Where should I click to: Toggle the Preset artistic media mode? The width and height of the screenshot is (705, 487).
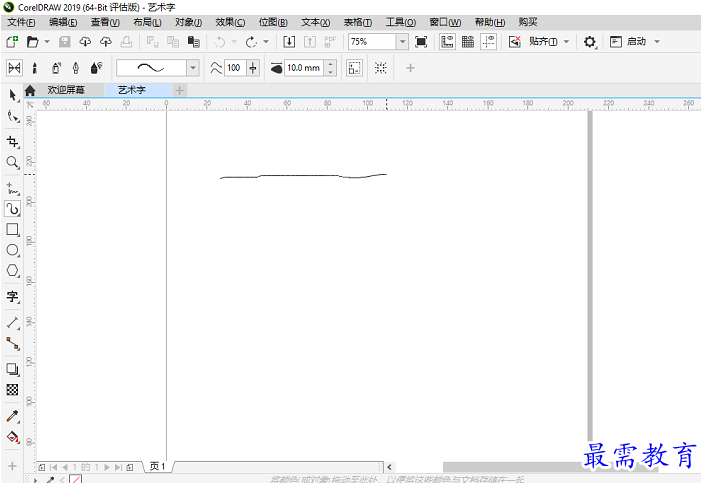coord(14,68)
